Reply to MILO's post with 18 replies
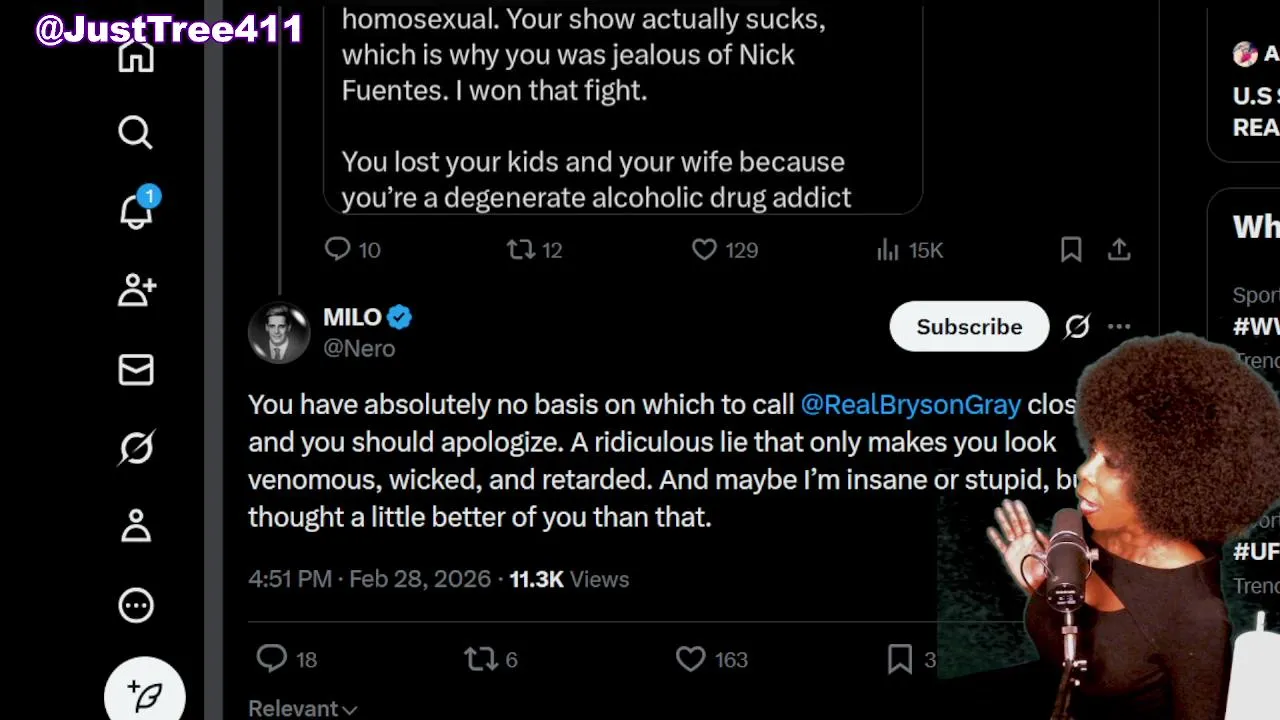The width and height of the screenshot is (1280, 720). (x=272, y=659)
